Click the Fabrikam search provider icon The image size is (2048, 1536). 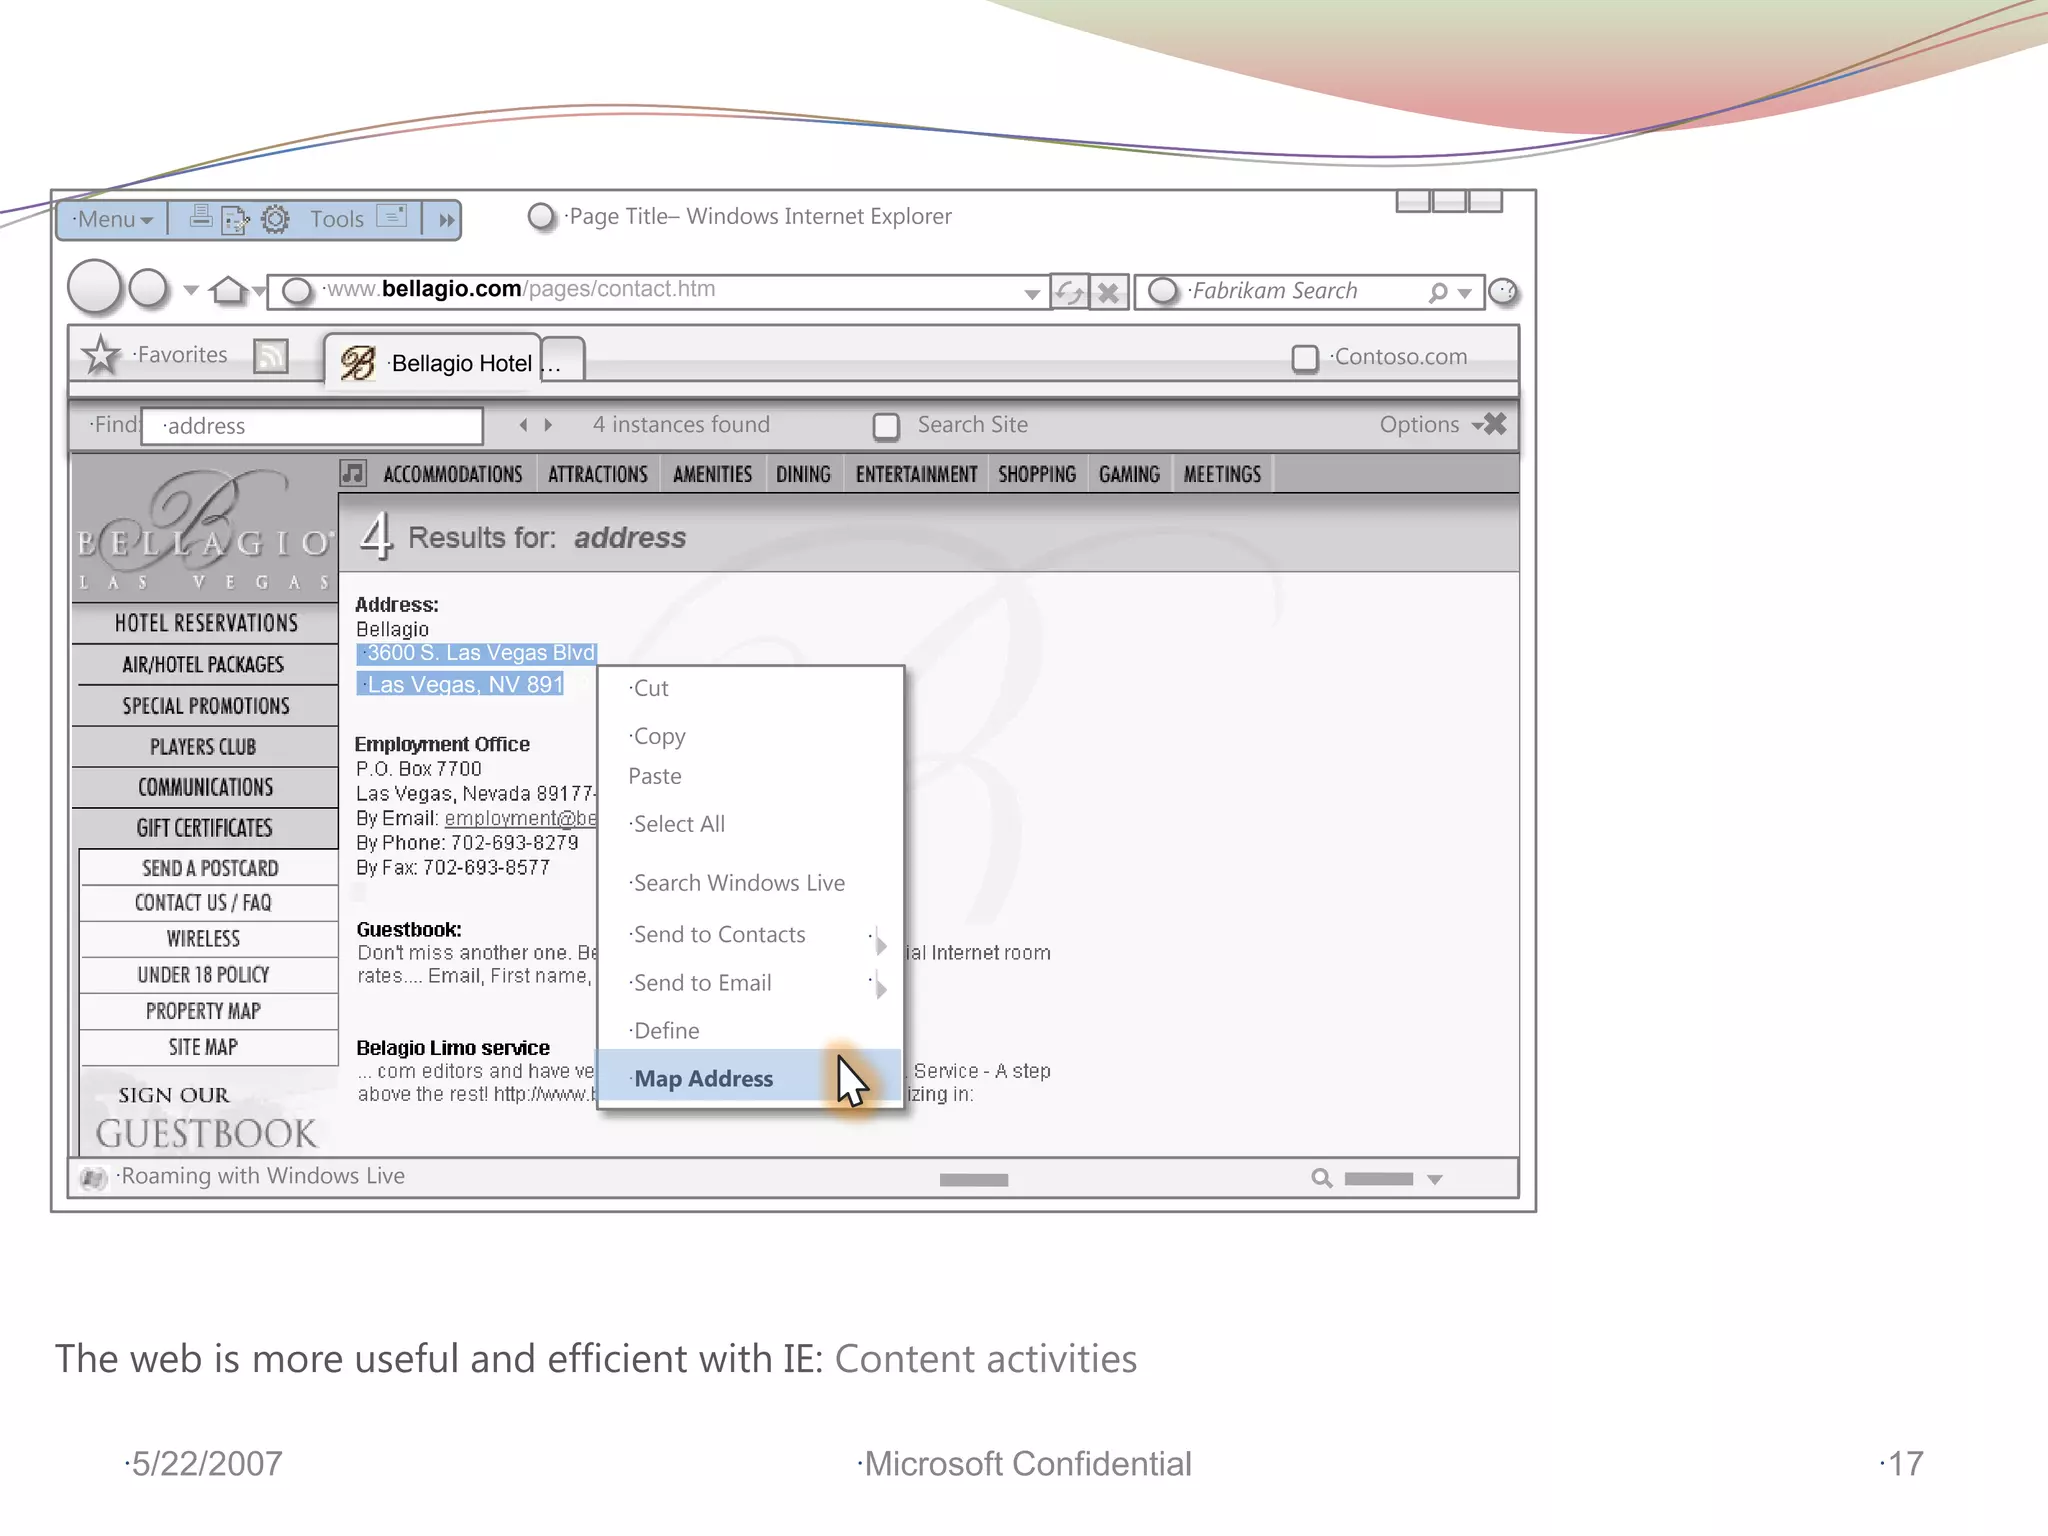(1162, 291)
